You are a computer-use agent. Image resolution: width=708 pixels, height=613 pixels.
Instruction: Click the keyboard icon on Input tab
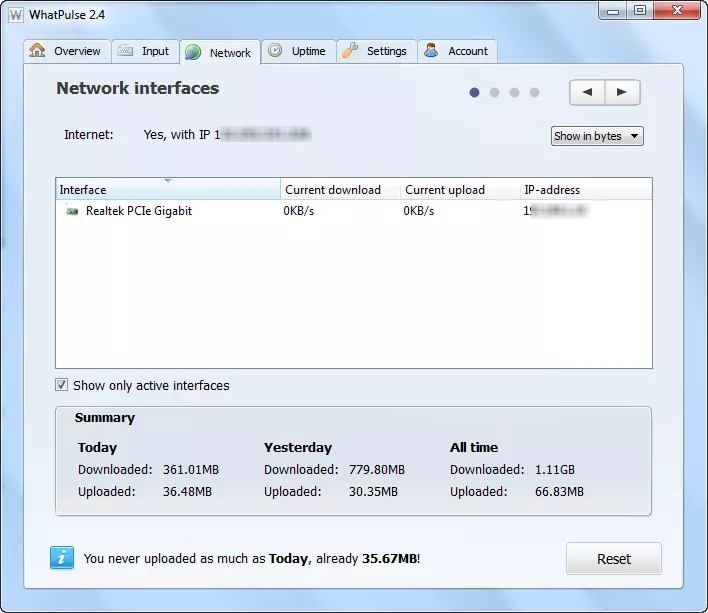pos(125,51)
